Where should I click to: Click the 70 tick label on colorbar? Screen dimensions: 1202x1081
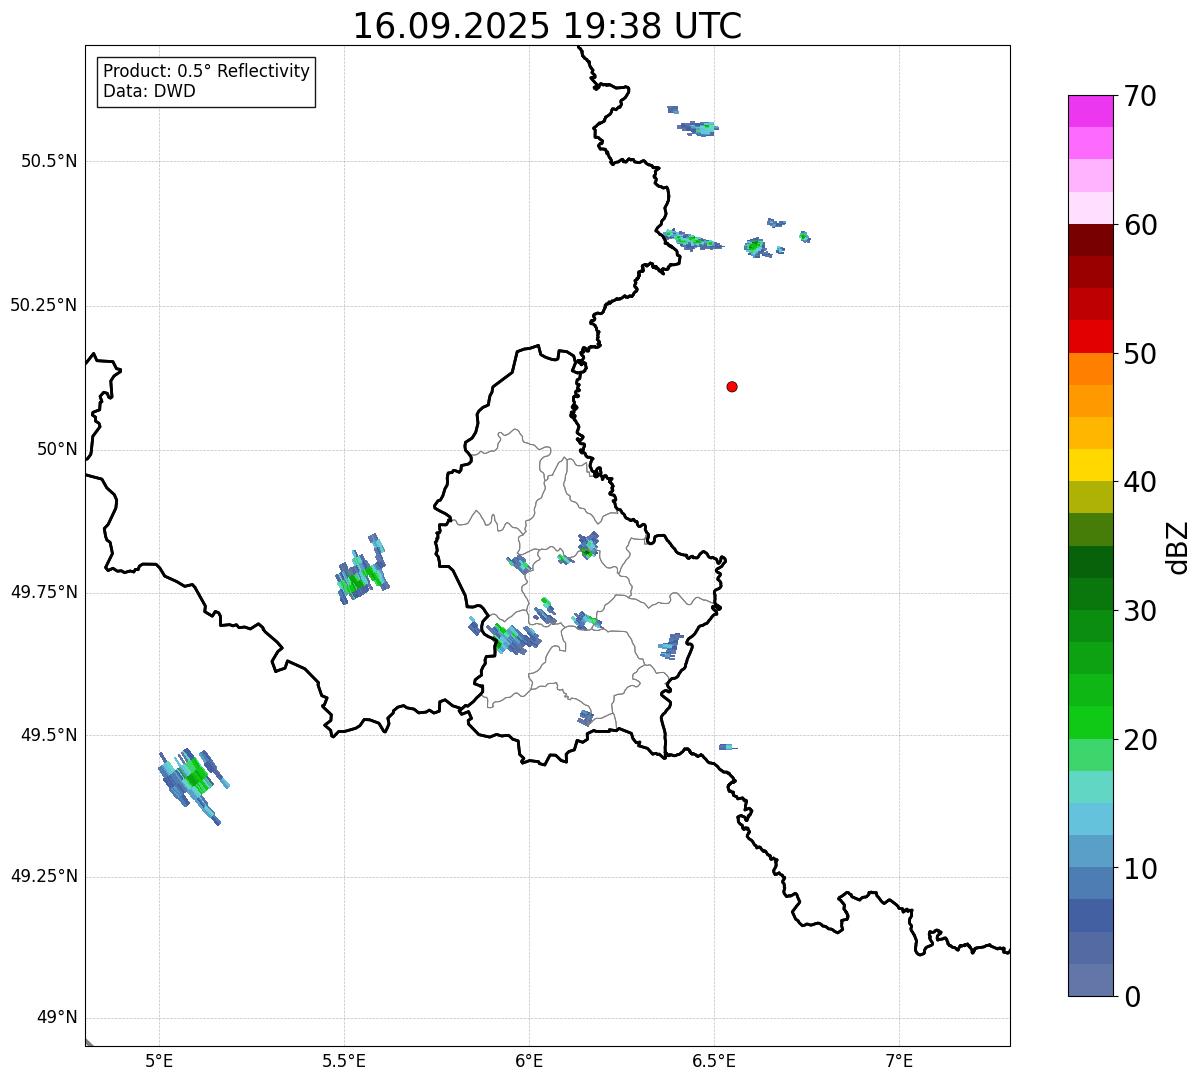pos(1140,97)
